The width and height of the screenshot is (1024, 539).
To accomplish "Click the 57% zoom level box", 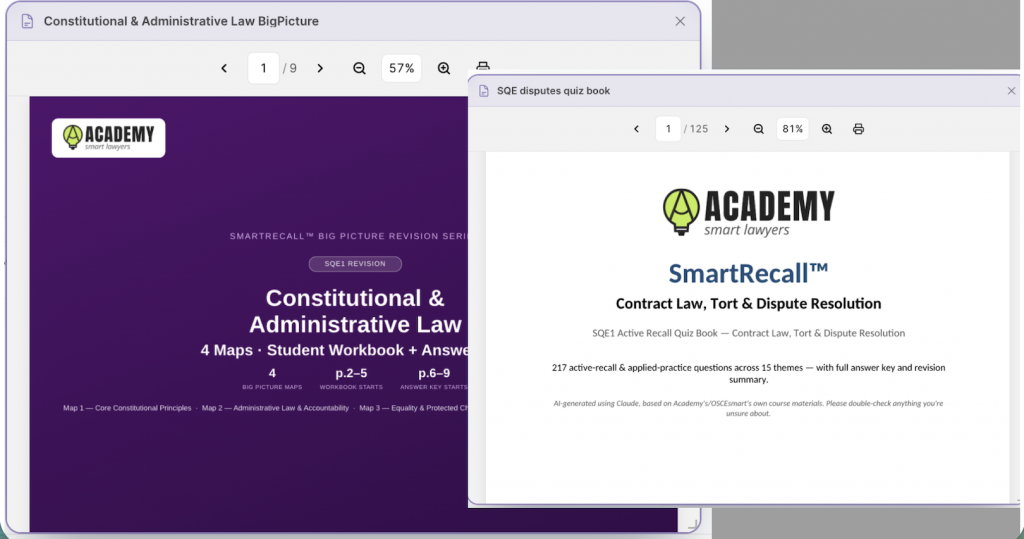I will [x=402, y=68].
